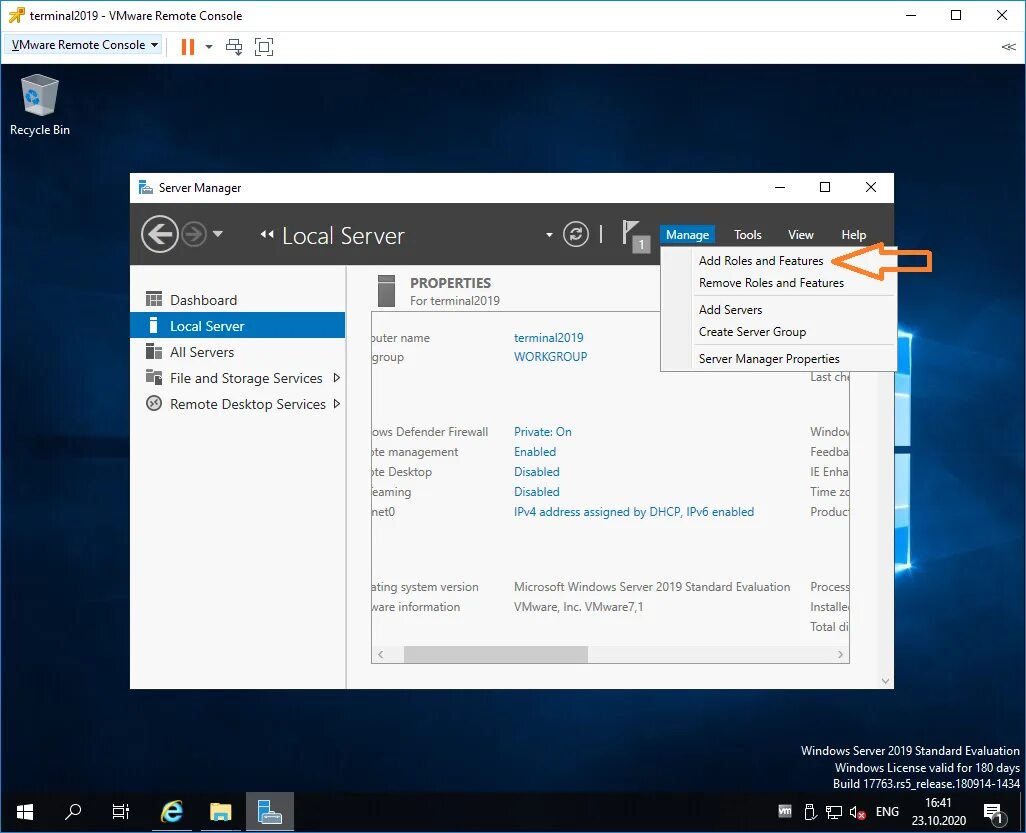Viewport: 1026px width, 833px height.
Task: Open navigation history dropdown arrow
Action: pyautogui.click(x=218, y=234)
